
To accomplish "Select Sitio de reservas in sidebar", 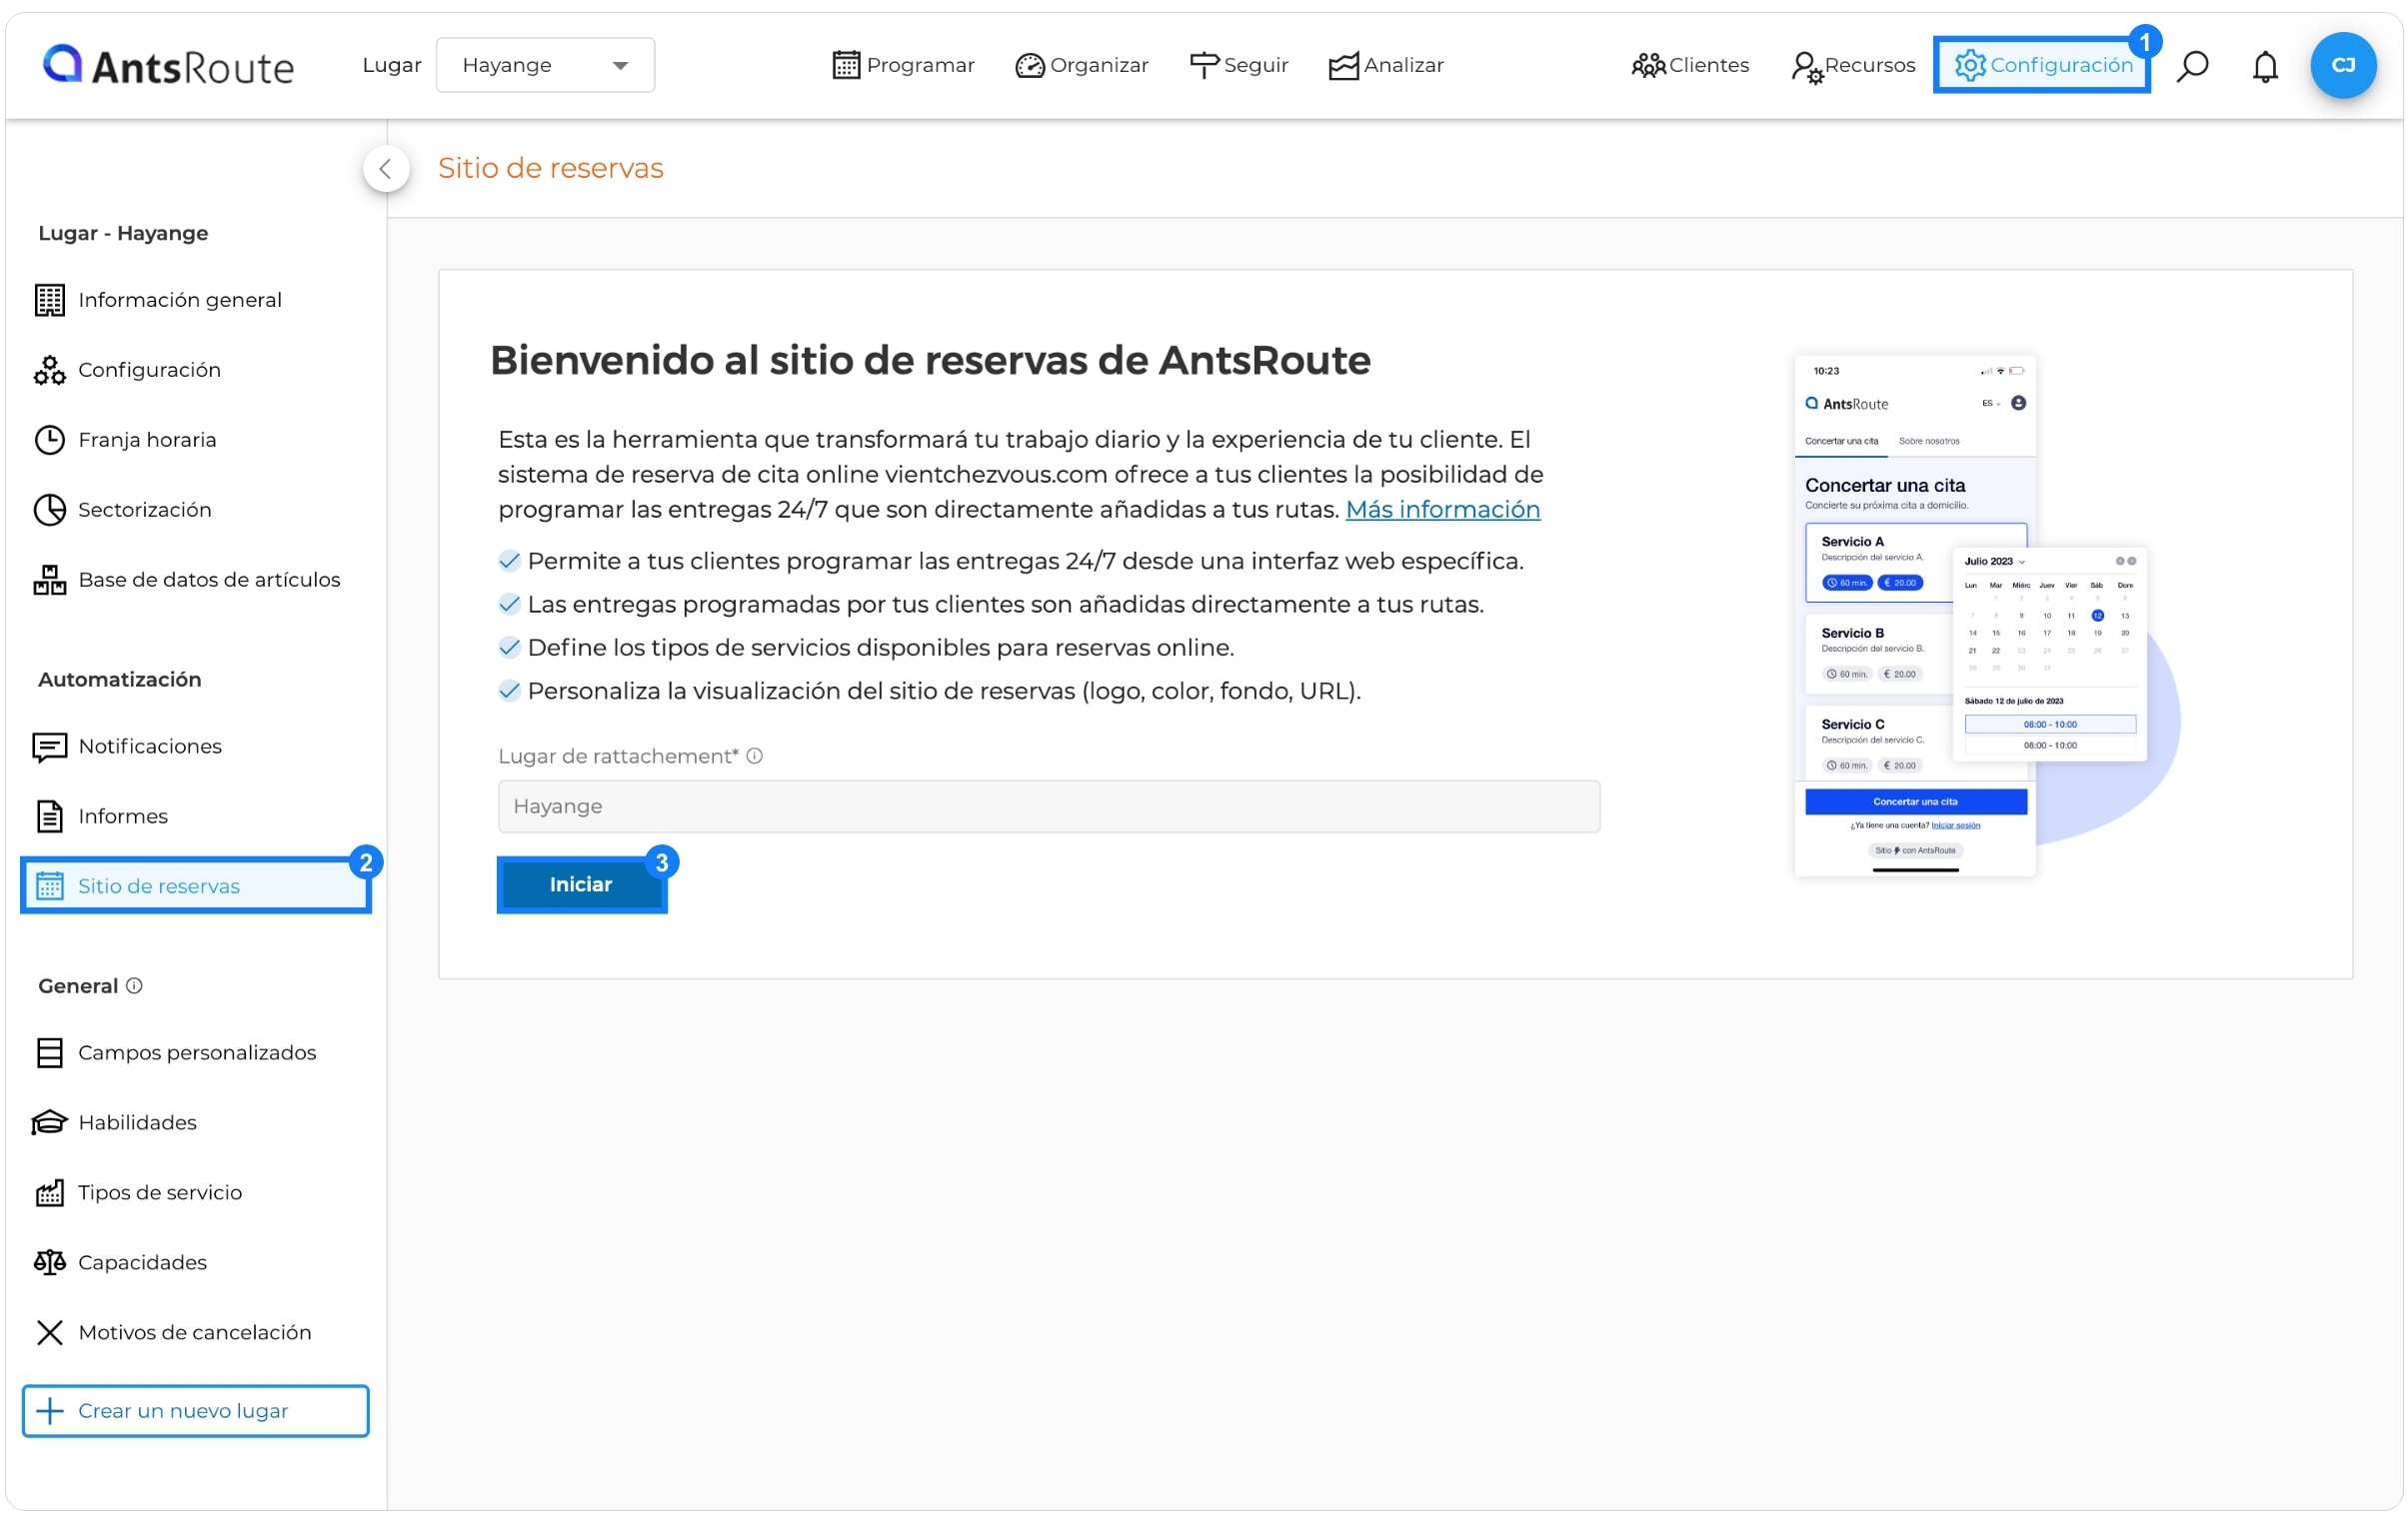I will coord(196,886).
